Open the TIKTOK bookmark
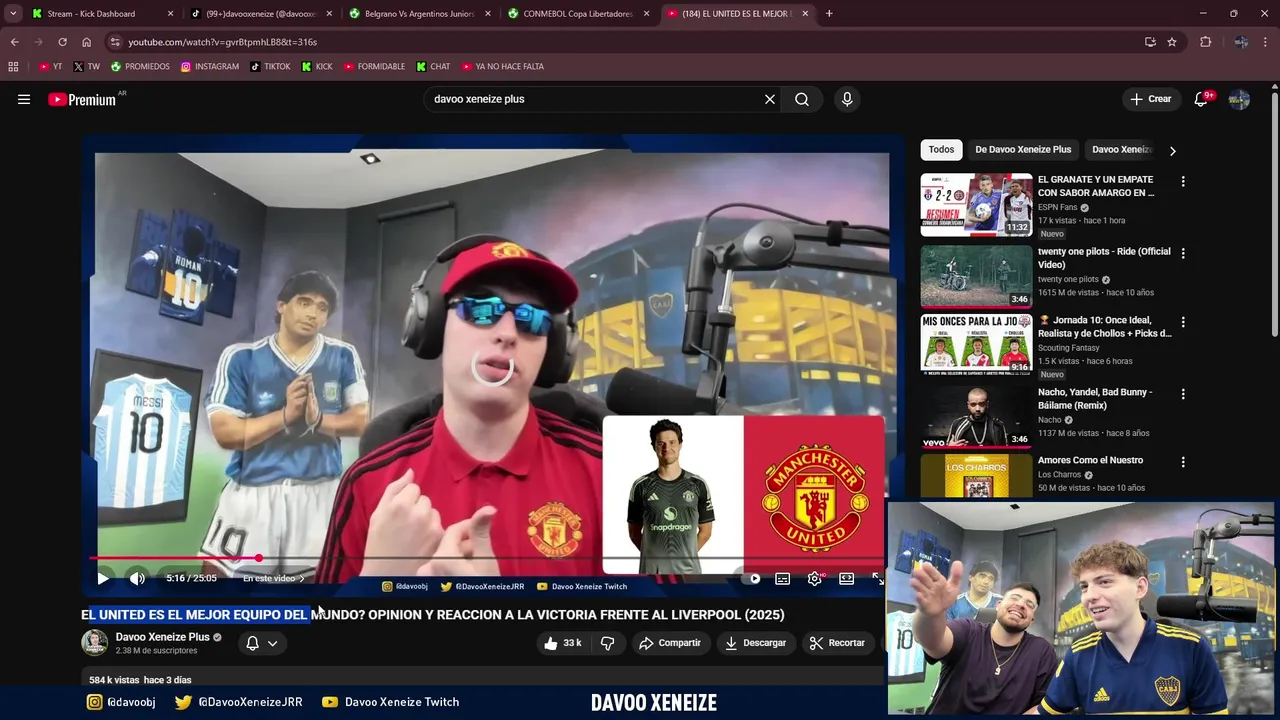The image size is (1280, 720). tap(270, 67)
